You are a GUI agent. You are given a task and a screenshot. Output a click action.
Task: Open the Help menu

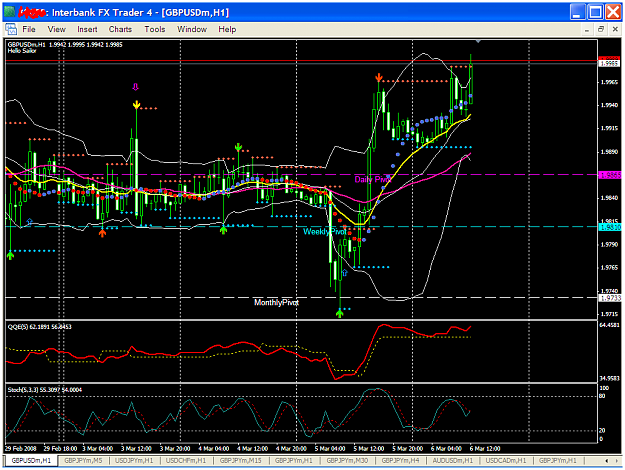pos(227,29)
